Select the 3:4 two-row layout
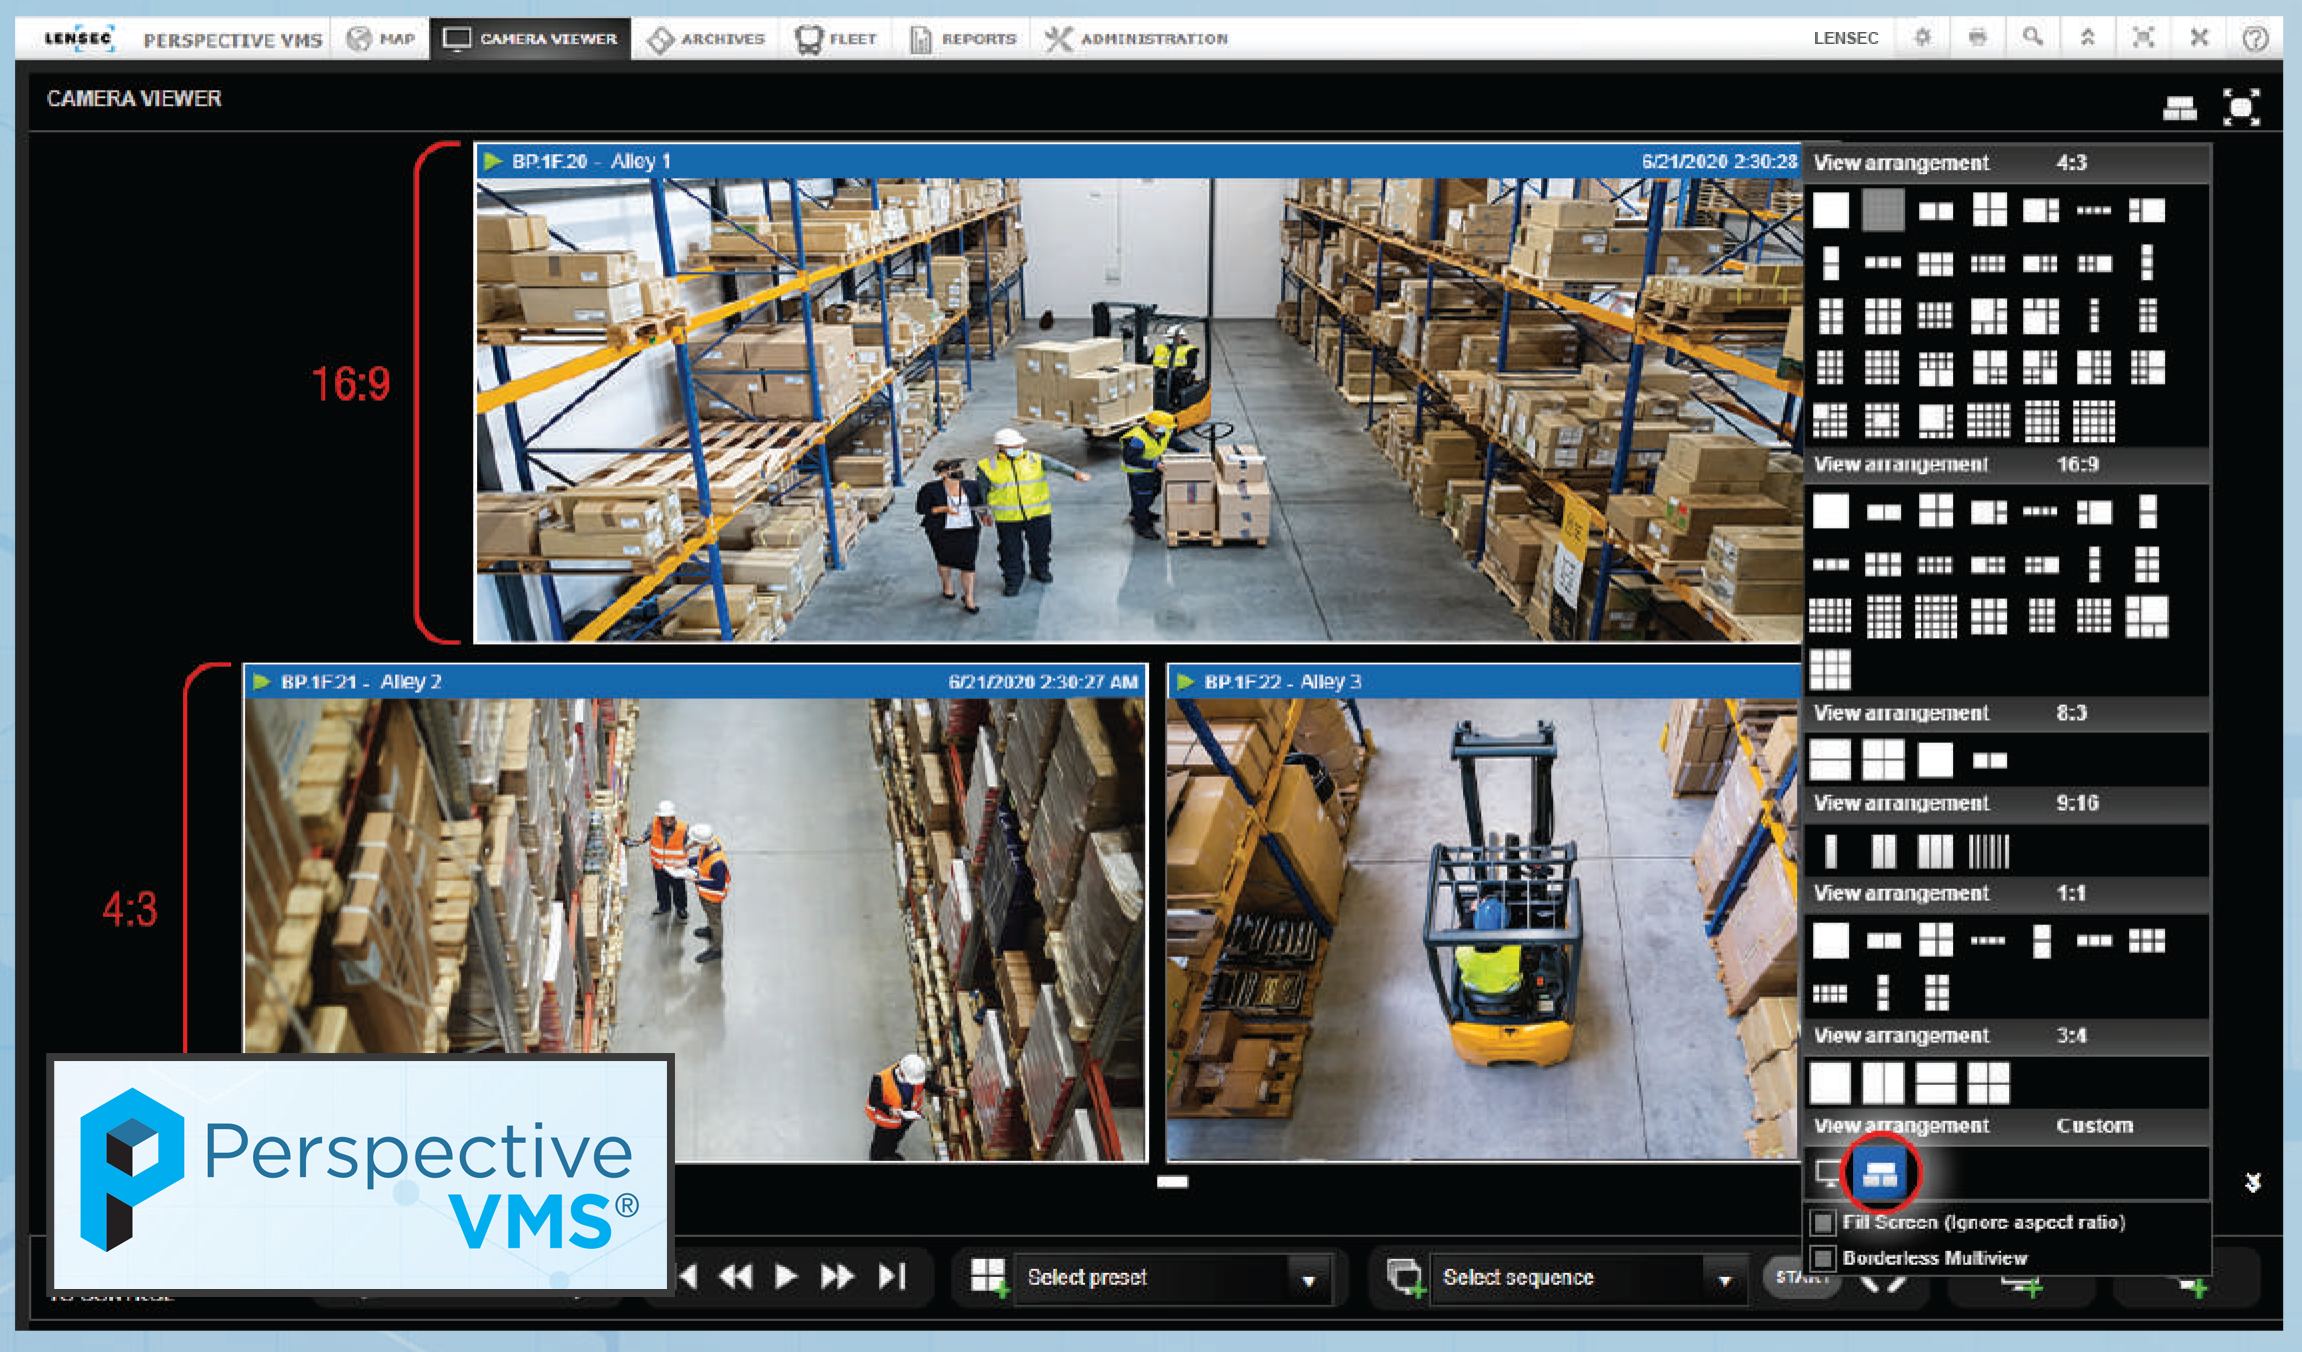2302x1352 pixels. pos(1935,1083)
